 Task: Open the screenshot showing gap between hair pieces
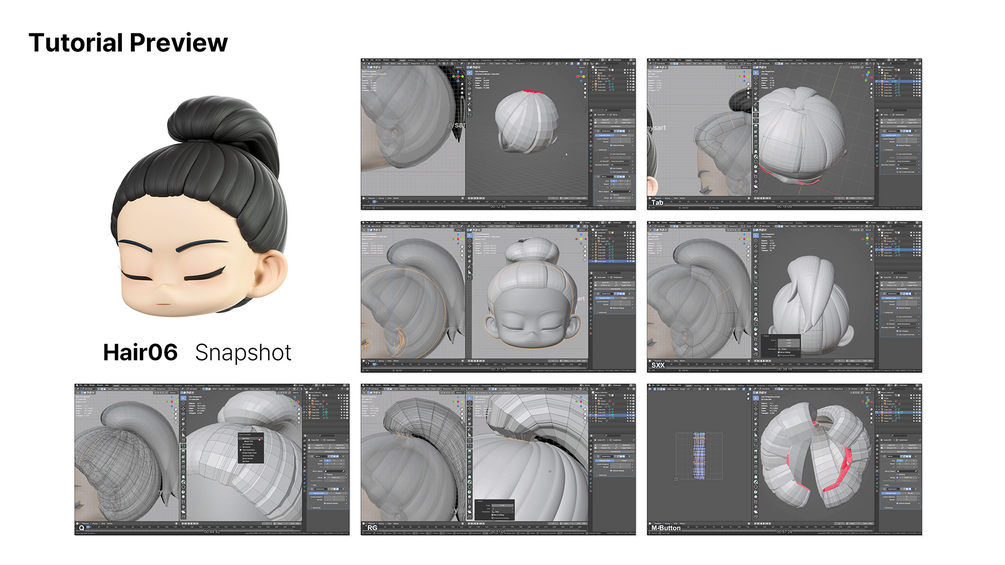pos(498,459)
